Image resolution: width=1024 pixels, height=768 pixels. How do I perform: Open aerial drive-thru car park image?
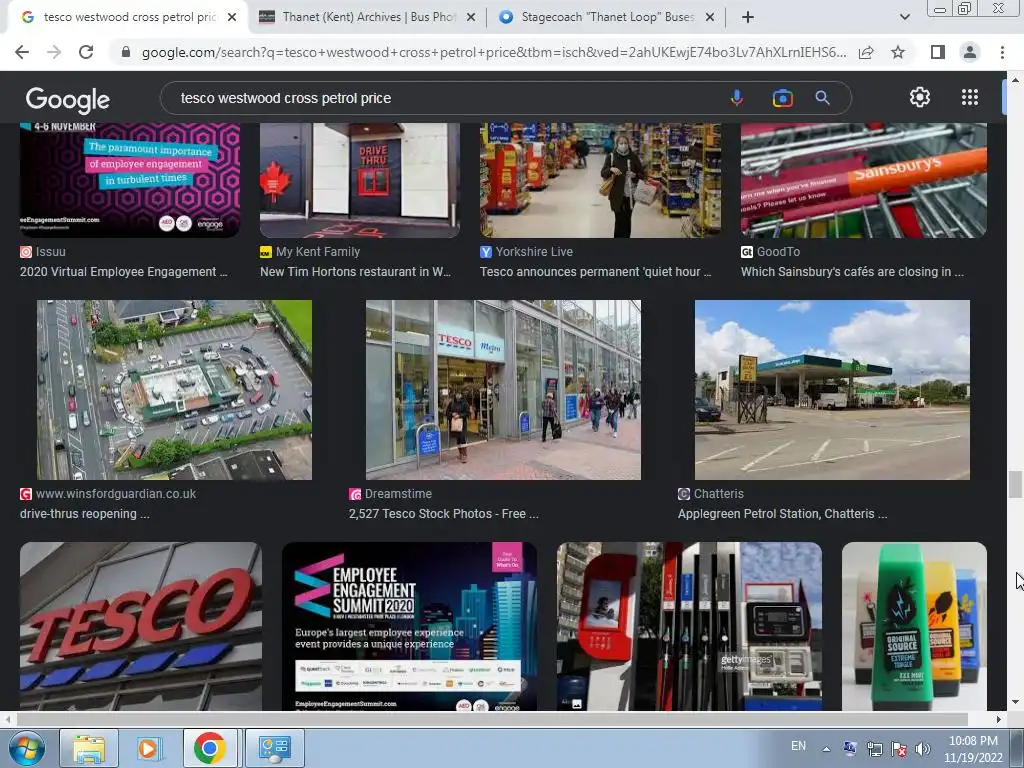click(174, 390)
